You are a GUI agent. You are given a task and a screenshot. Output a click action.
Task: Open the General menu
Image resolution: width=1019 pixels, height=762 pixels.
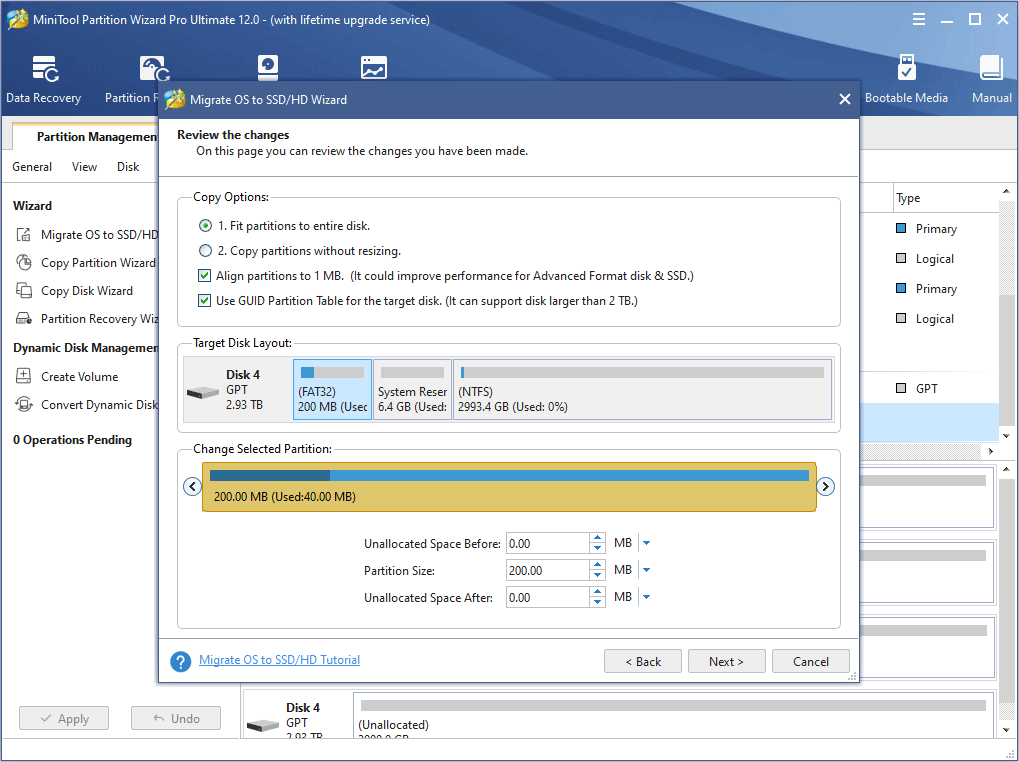[32, 167]
